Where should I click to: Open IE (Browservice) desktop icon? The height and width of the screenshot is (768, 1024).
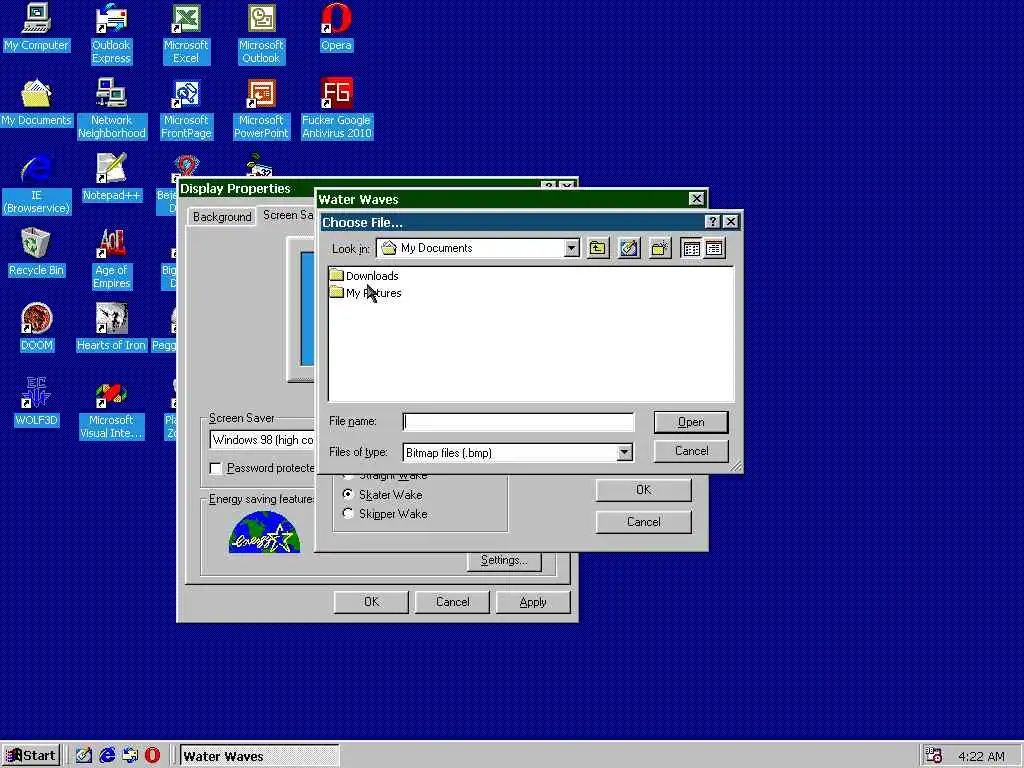(36, 184)
